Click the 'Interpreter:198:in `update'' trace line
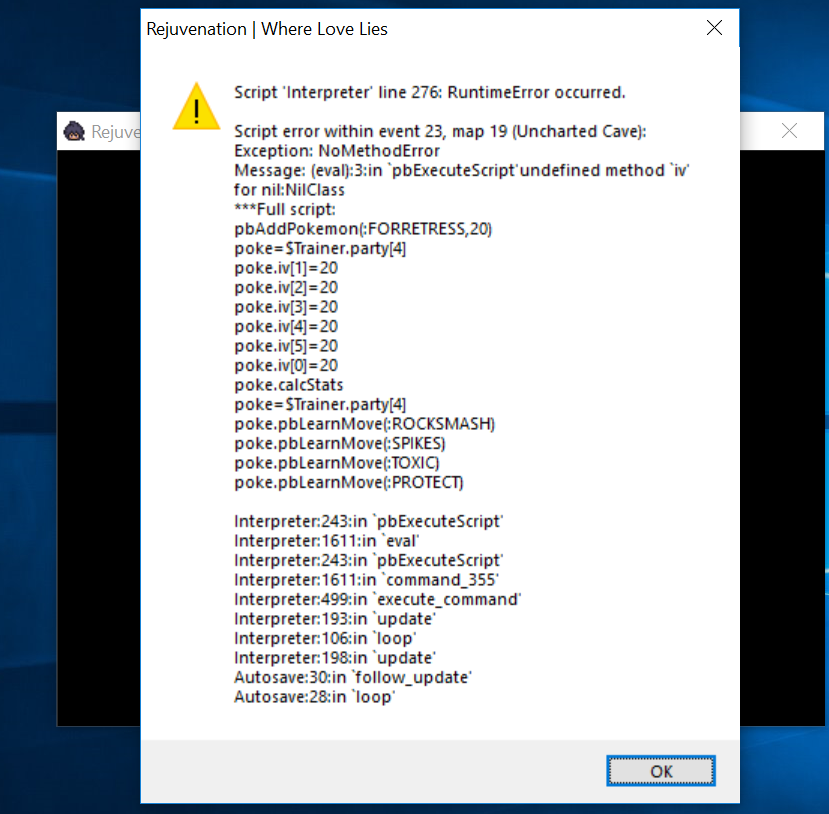Image resolution: width=829 pixels, height=814 pixels. 335,658
